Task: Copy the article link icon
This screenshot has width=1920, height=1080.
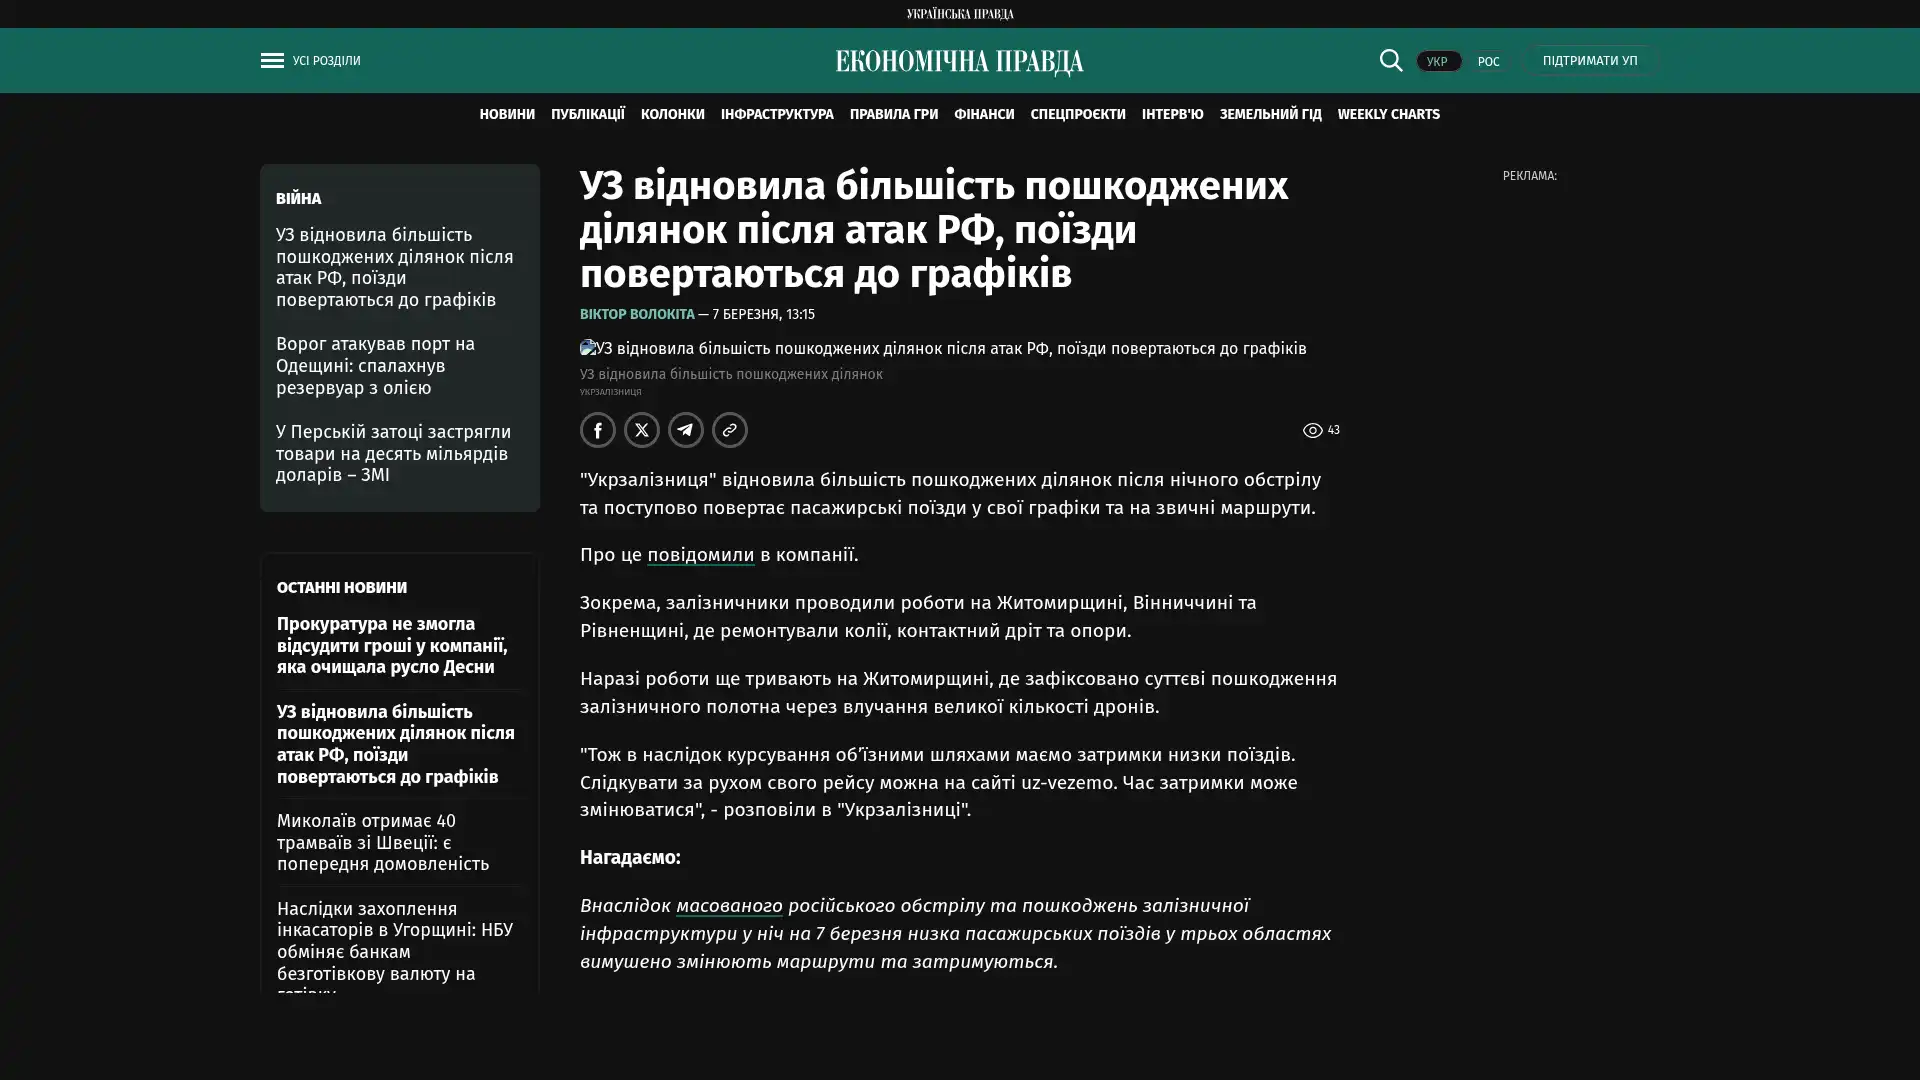Action: tap(730, 430)
